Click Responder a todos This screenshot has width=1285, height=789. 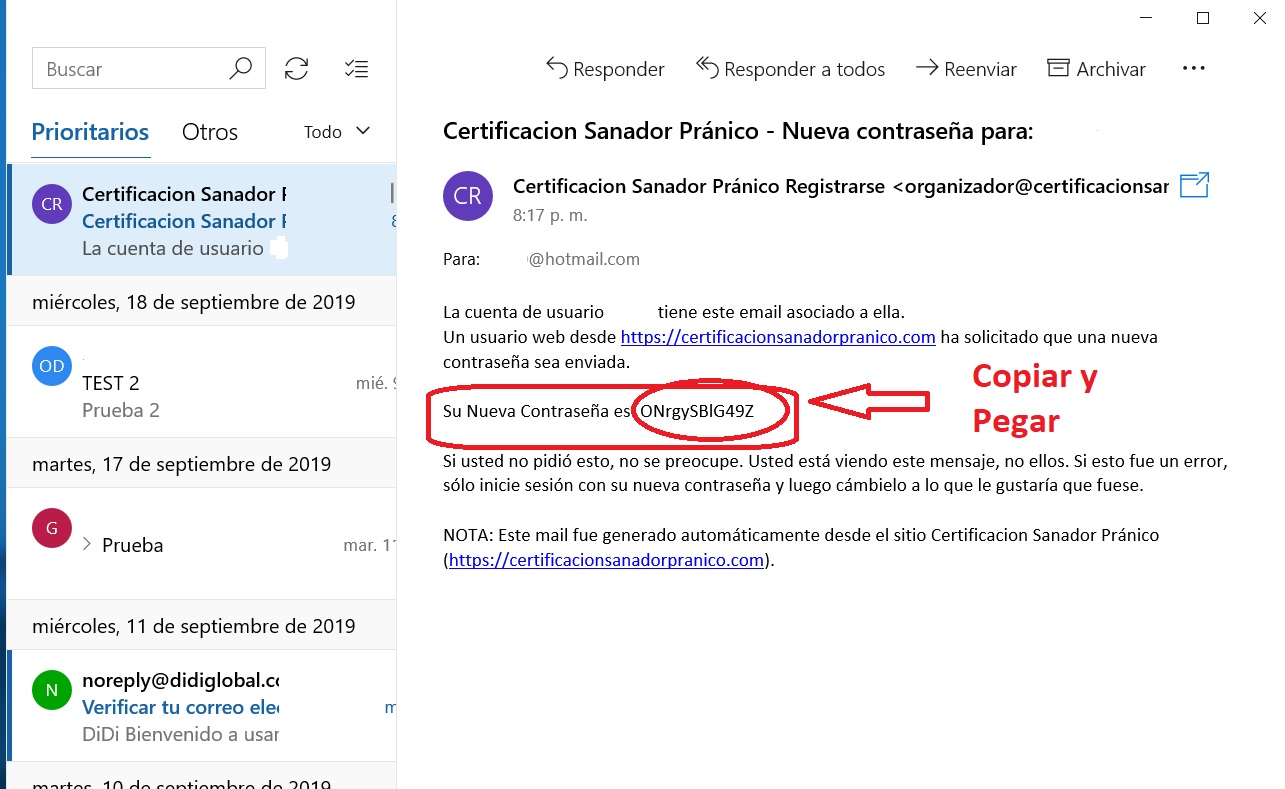coord(790,69)
